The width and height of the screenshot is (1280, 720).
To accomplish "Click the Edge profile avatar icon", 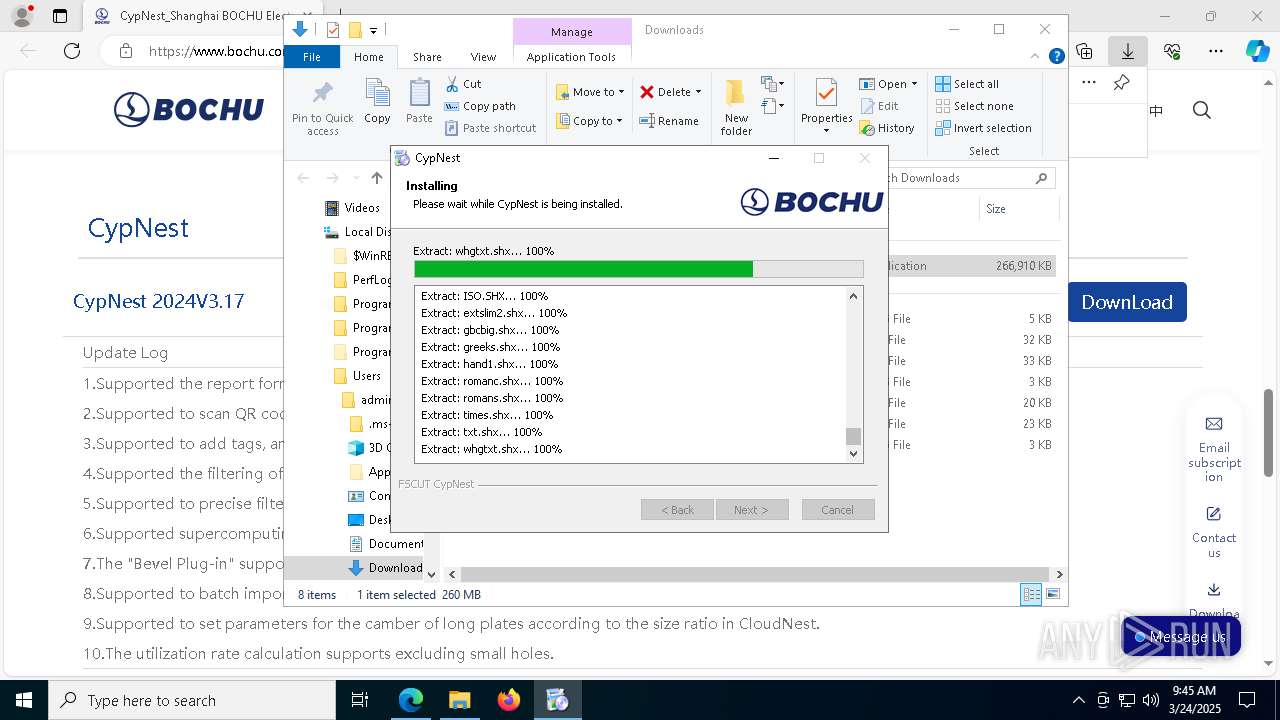I will coord(22,16).
